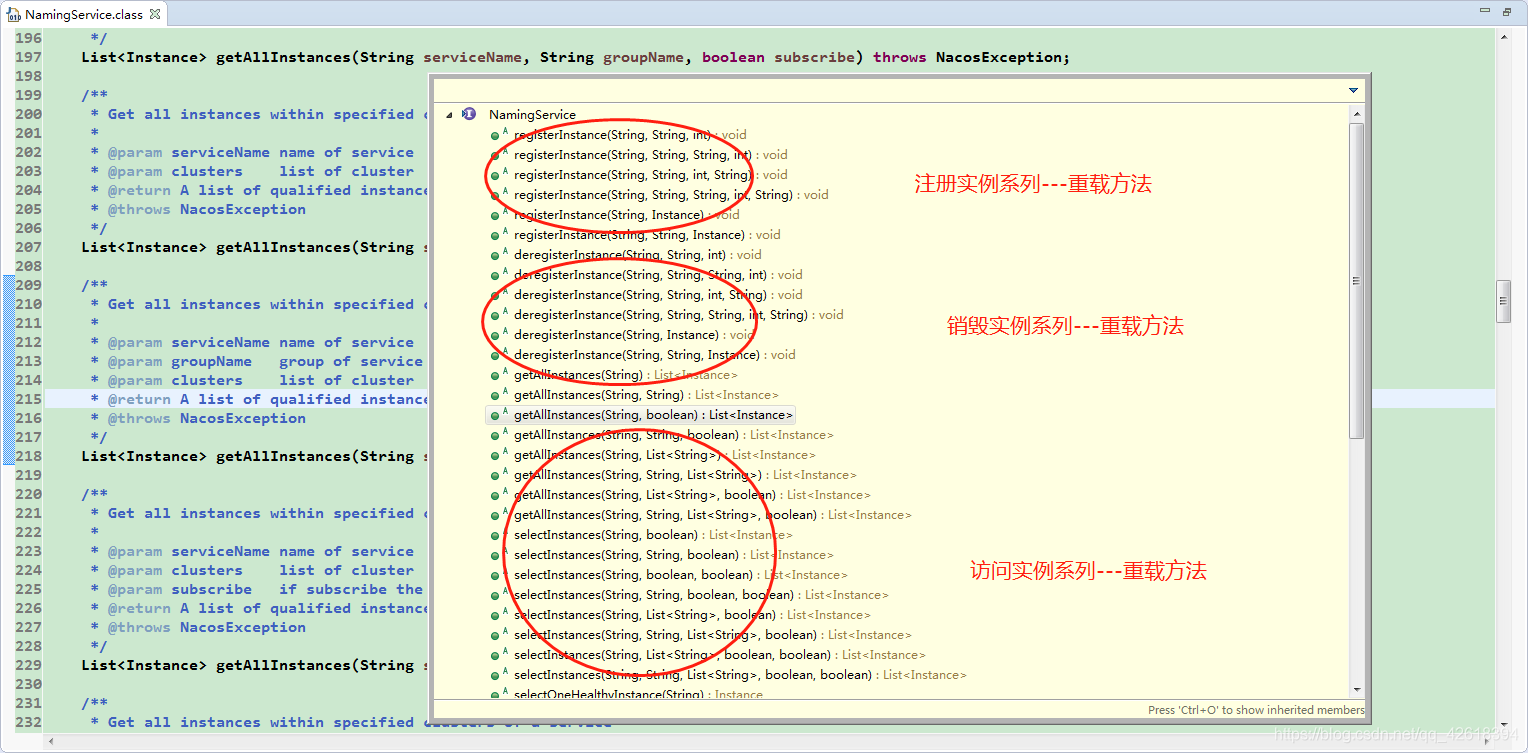Select the NamingService.class editor tab
Viewport: 1528px width, 753px height.
(84, 15)
